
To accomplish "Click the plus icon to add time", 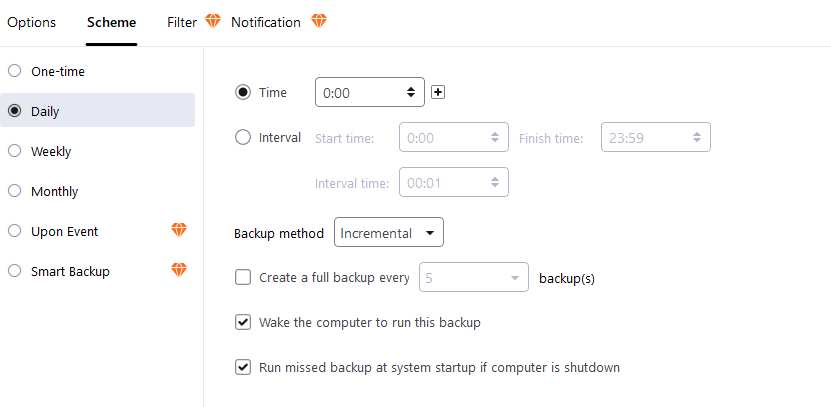I will (x=438, y=93).
